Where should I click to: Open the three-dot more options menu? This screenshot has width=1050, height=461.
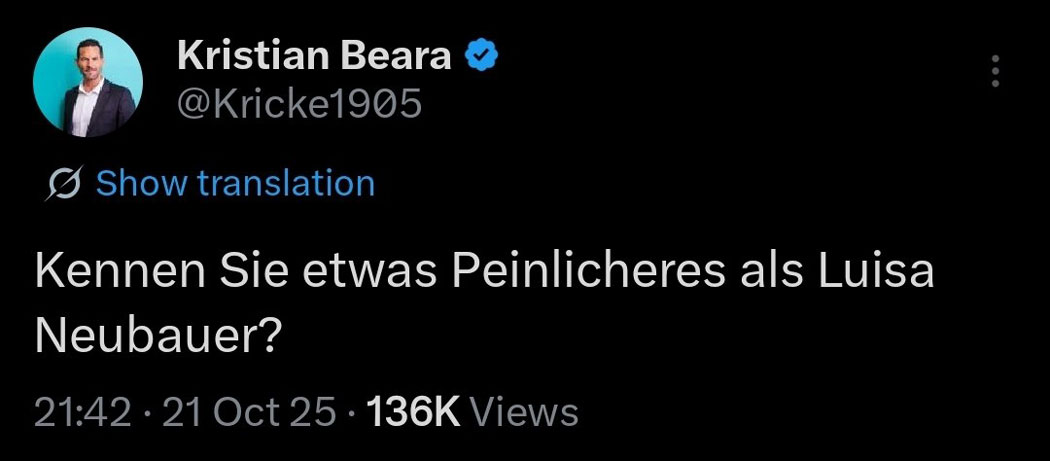(x=994, y=72)
